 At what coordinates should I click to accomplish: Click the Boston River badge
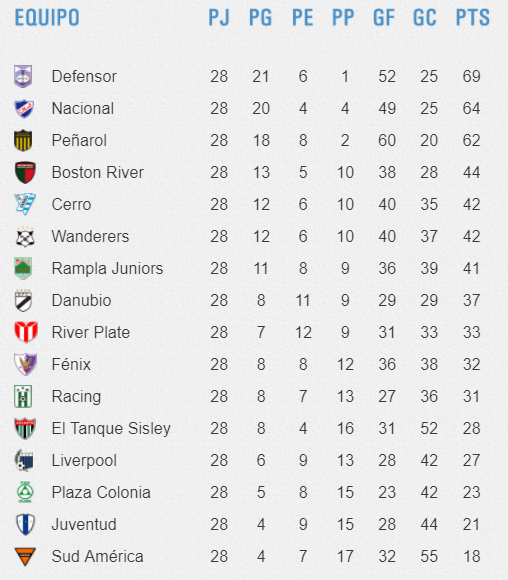click(x=25, y=173)
